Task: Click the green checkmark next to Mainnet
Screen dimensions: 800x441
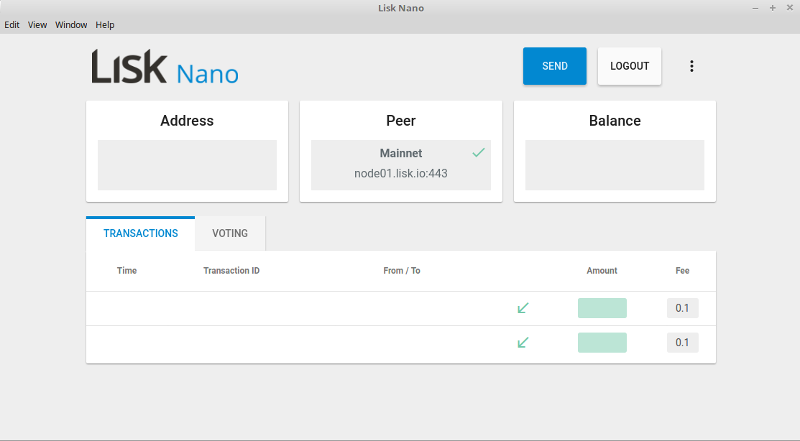Action: (x=478, y=152)
